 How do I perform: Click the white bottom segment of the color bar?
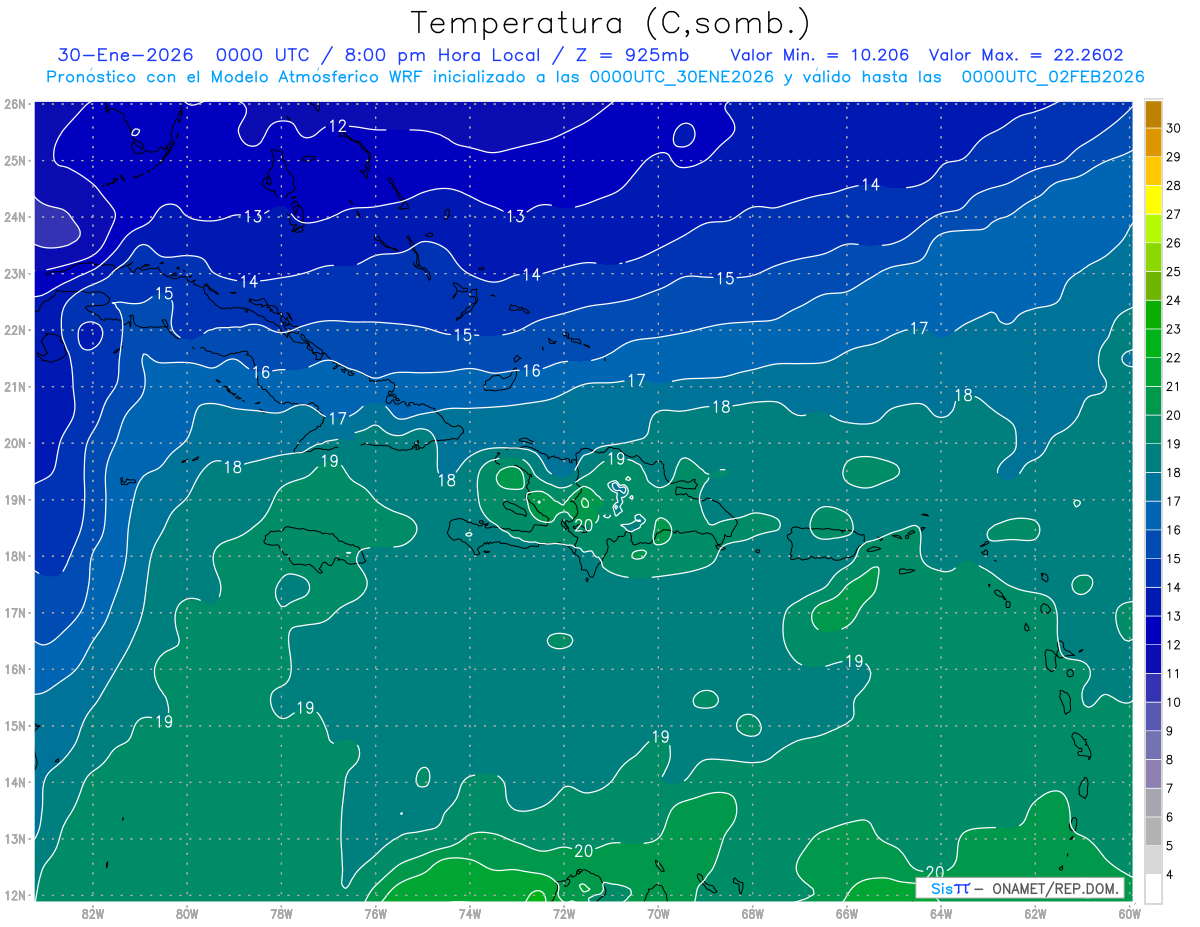(1153, 888)
